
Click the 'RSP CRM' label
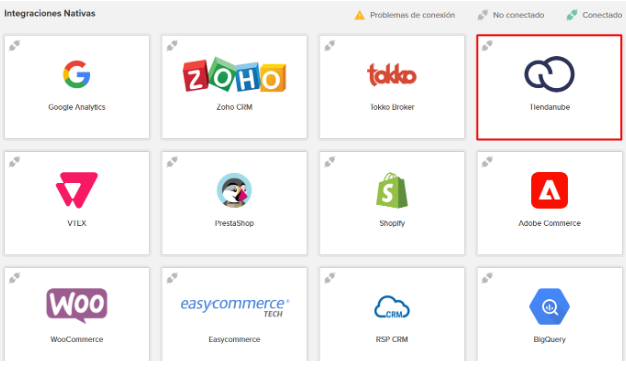tap(392, 339)
